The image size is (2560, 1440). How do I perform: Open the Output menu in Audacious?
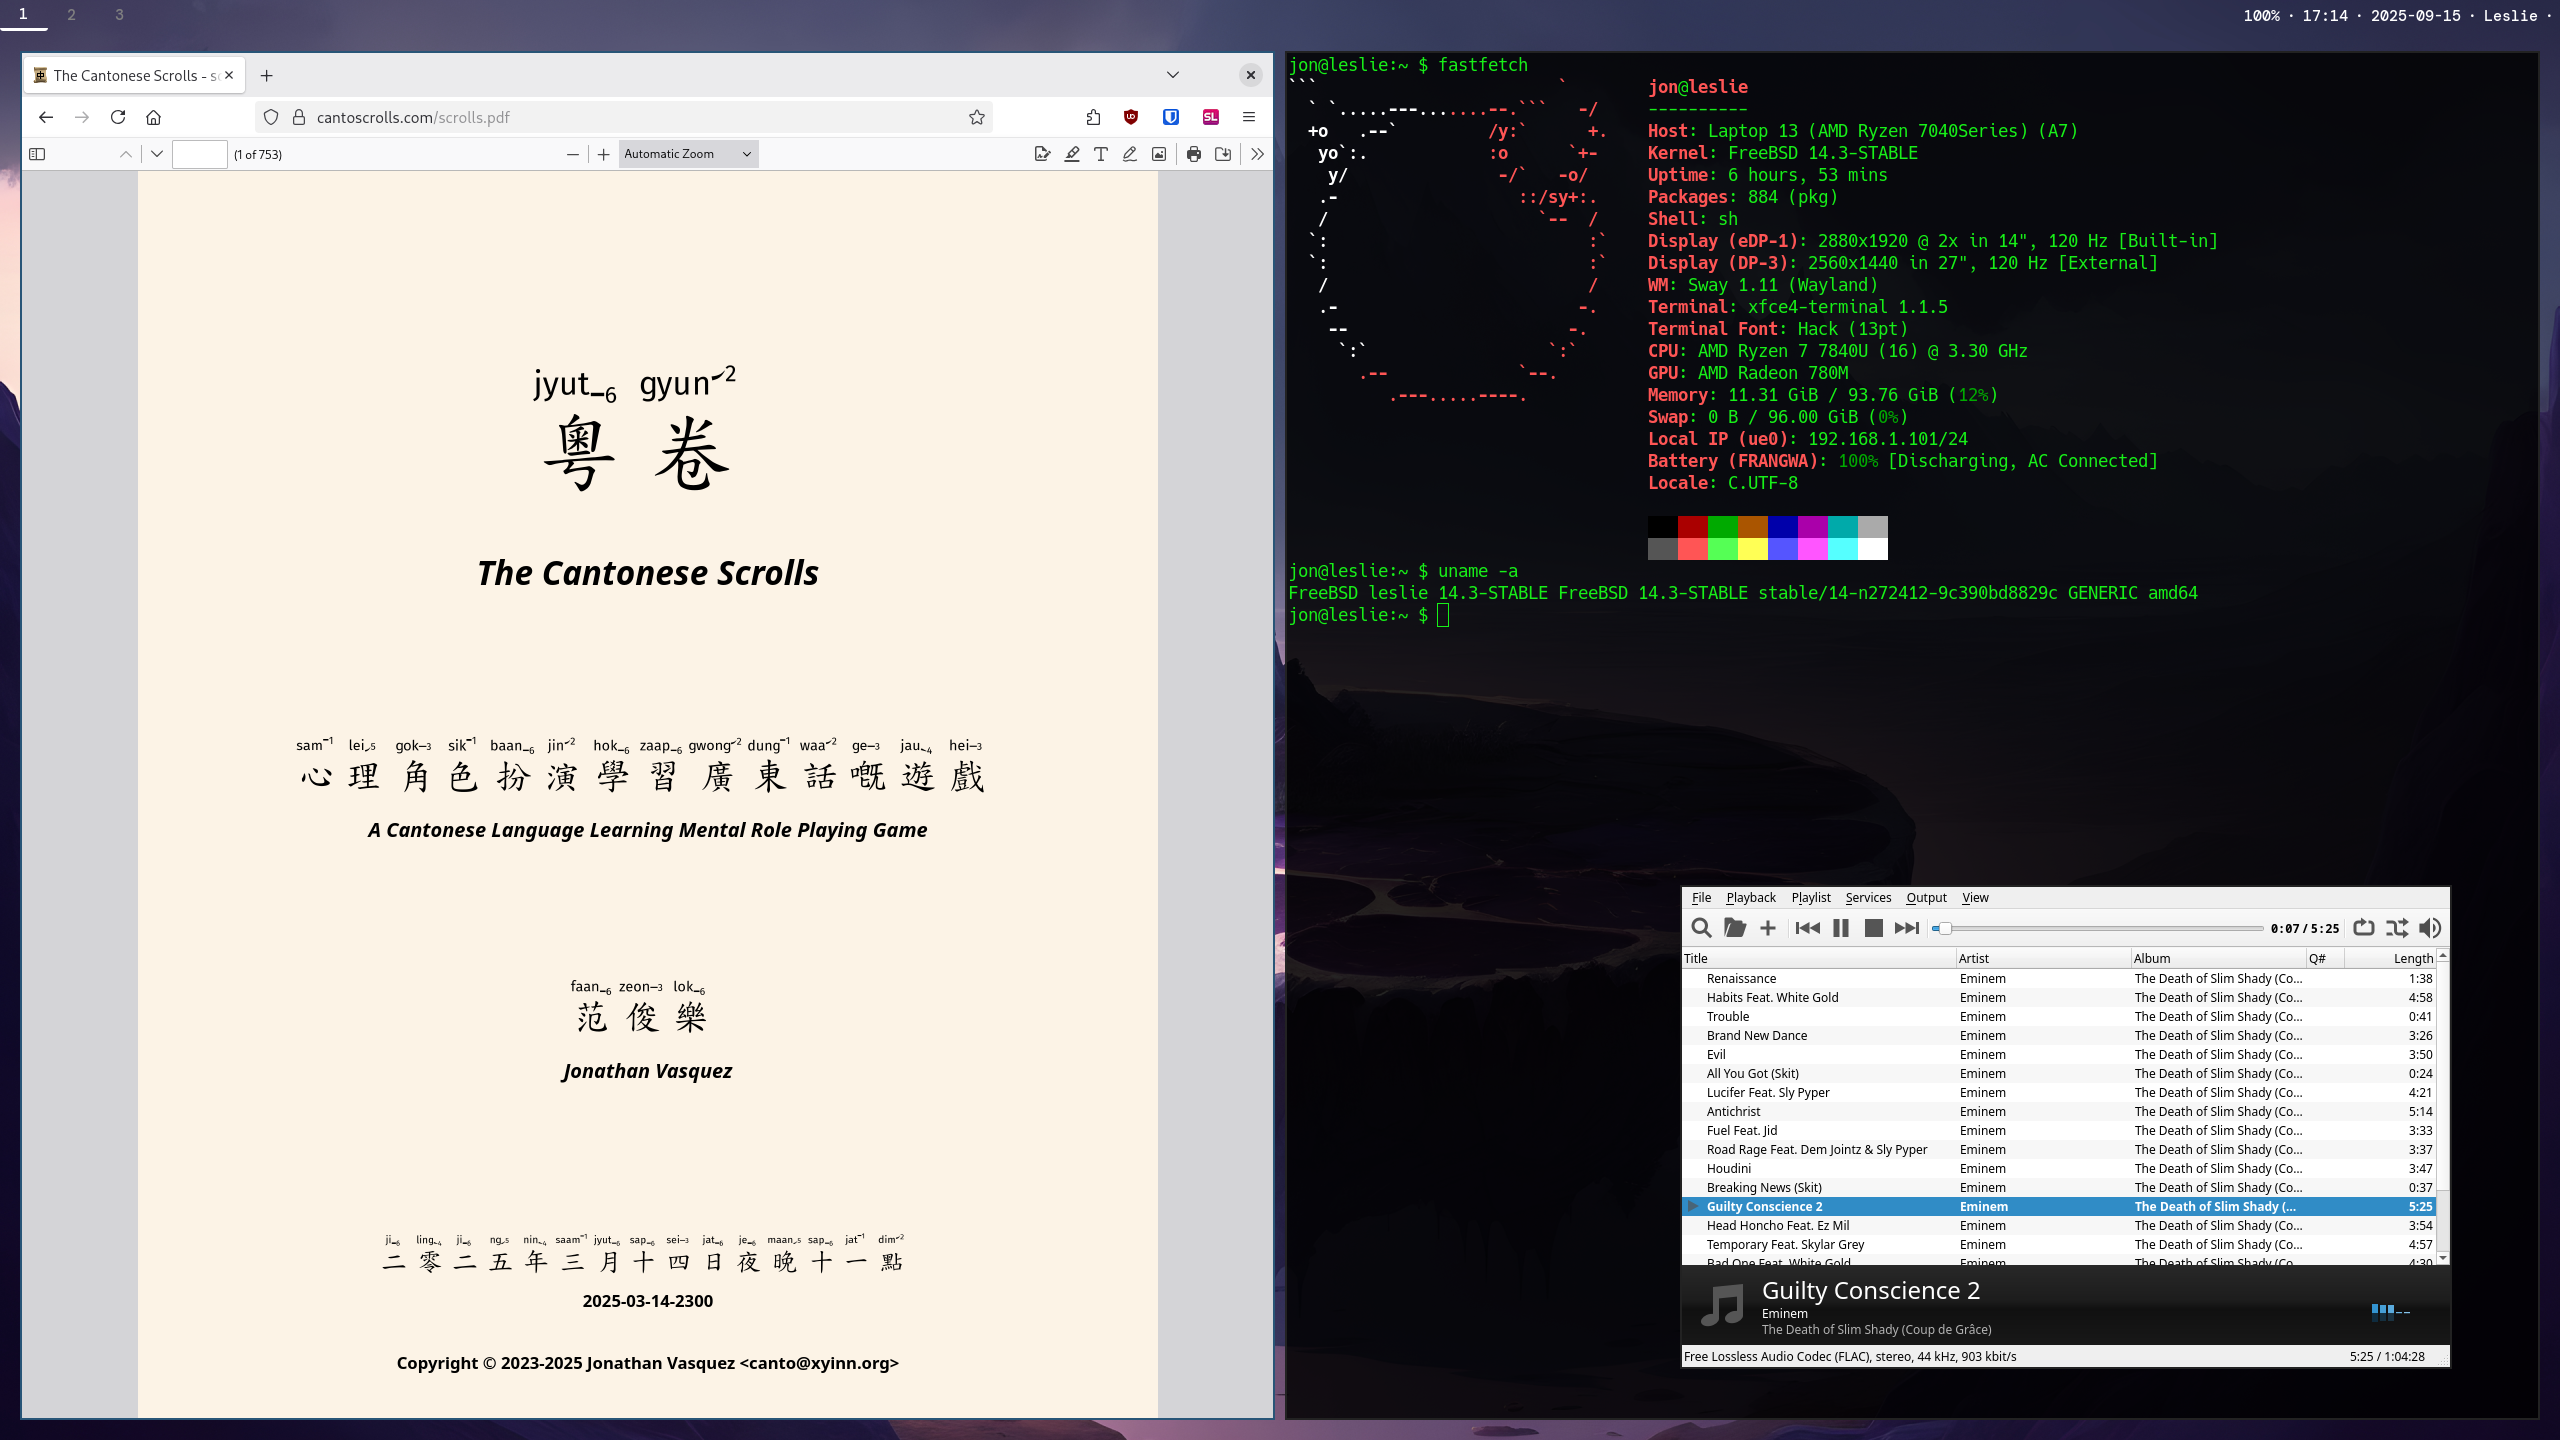(x=1926, y=898)
